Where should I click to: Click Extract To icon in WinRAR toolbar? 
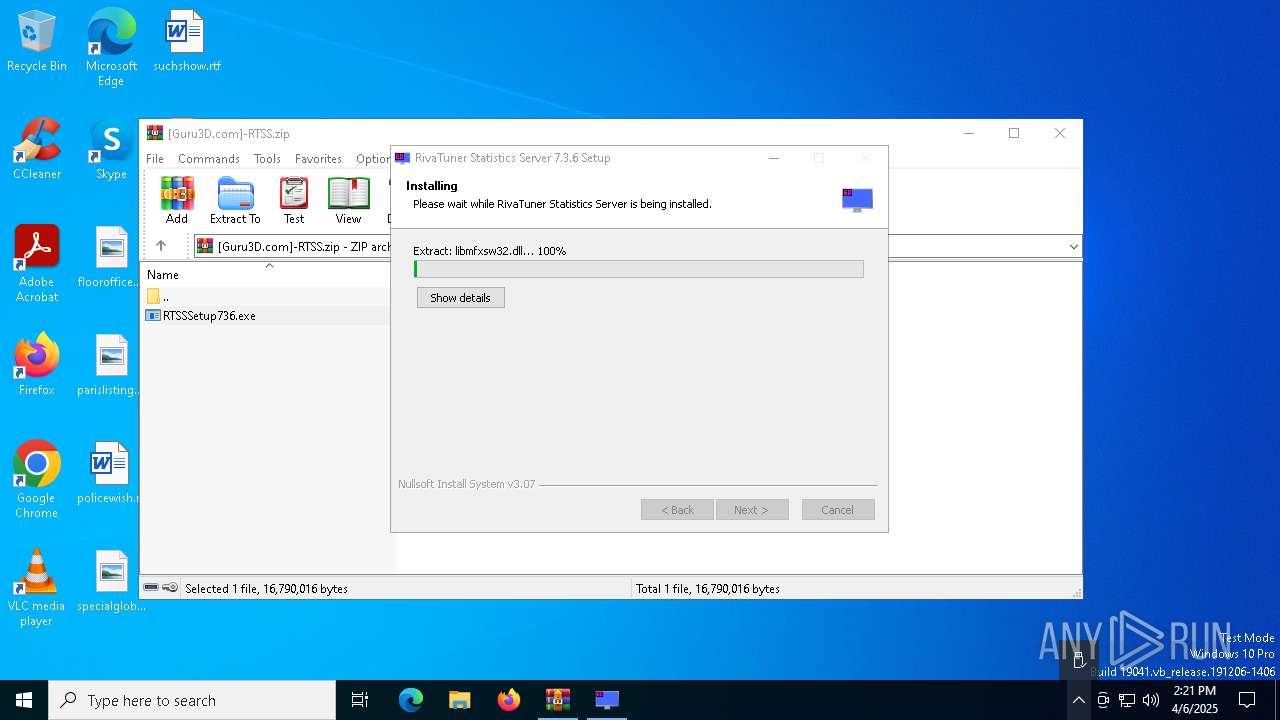(235, 201)
